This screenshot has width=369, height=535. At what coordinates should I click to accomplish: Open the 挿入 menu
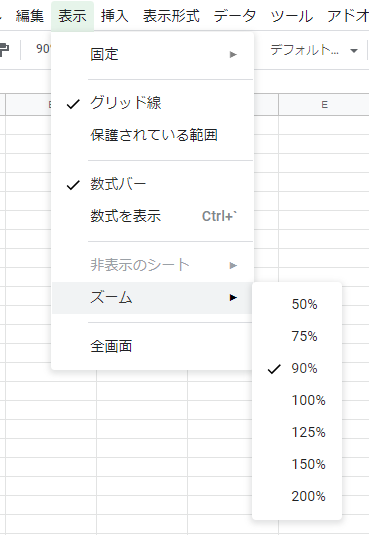(115, 16)
